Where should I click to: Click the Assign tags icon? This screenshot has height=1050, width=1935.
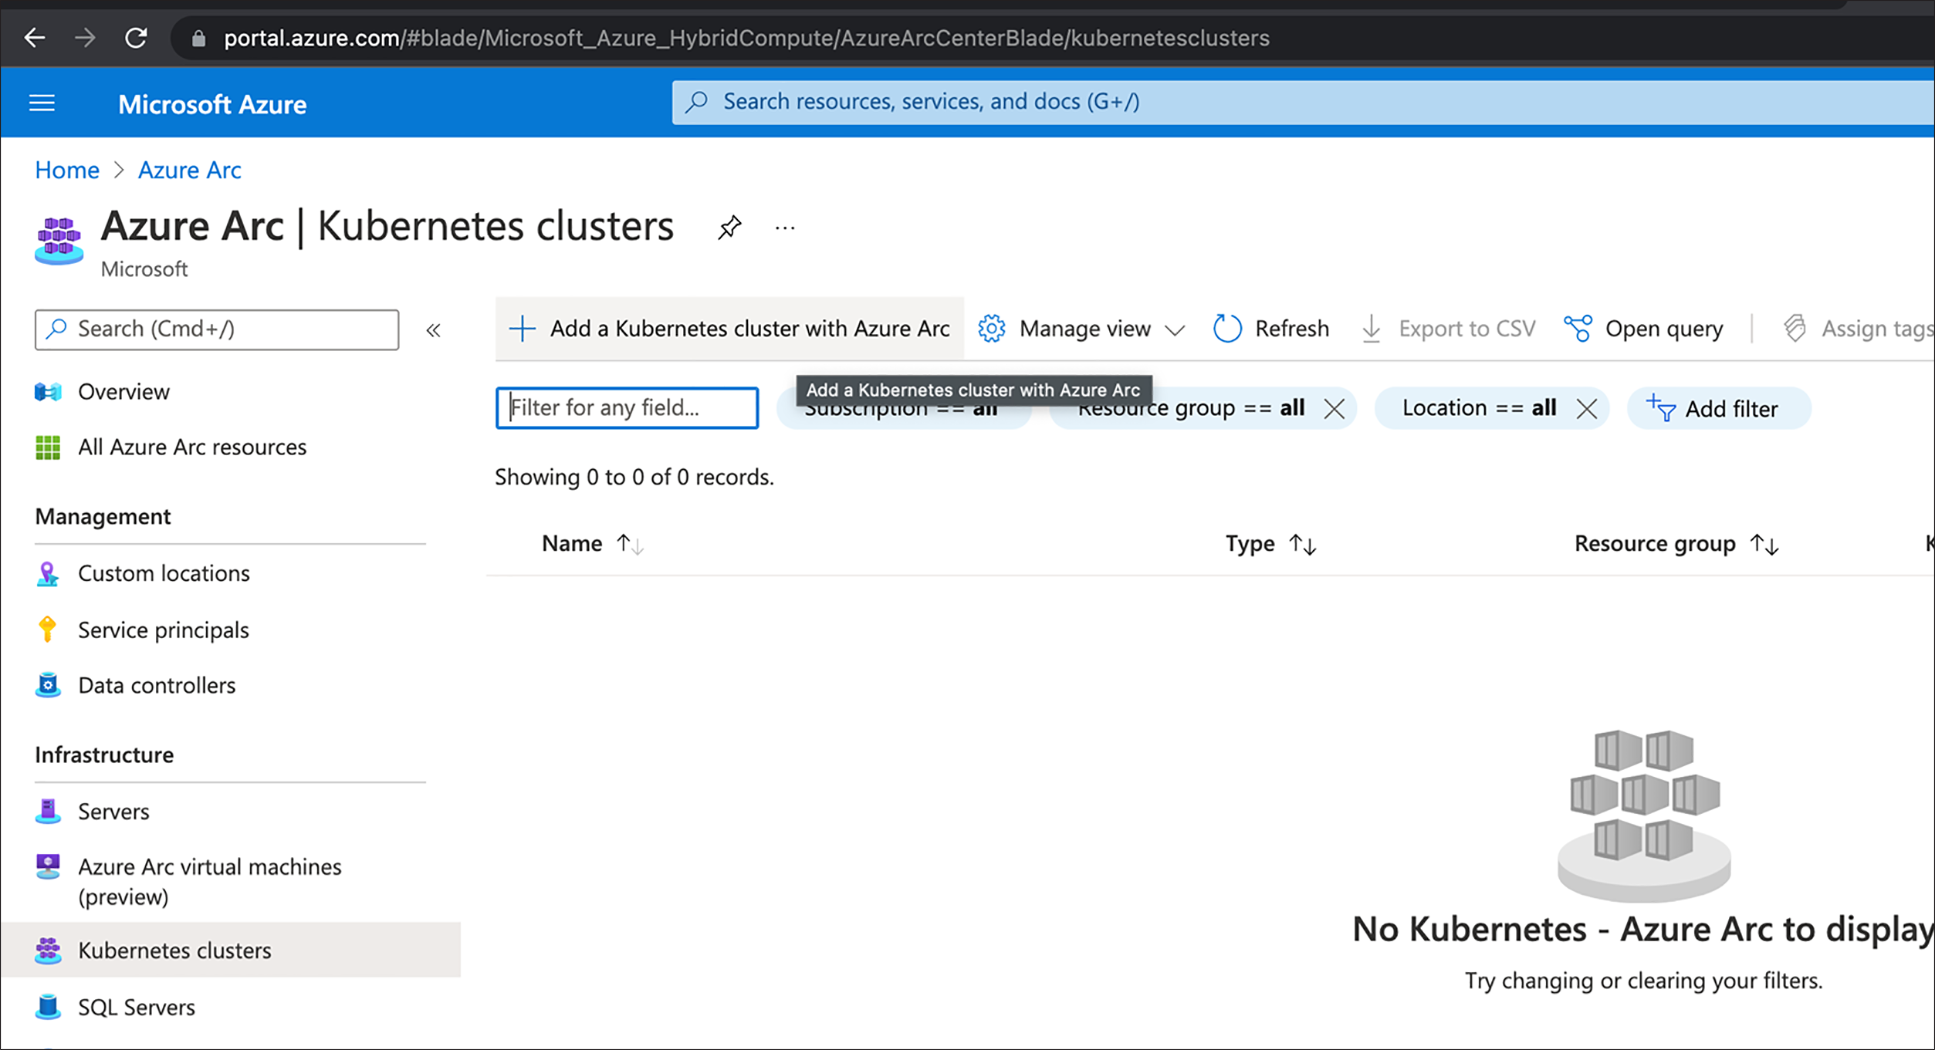1794,328
